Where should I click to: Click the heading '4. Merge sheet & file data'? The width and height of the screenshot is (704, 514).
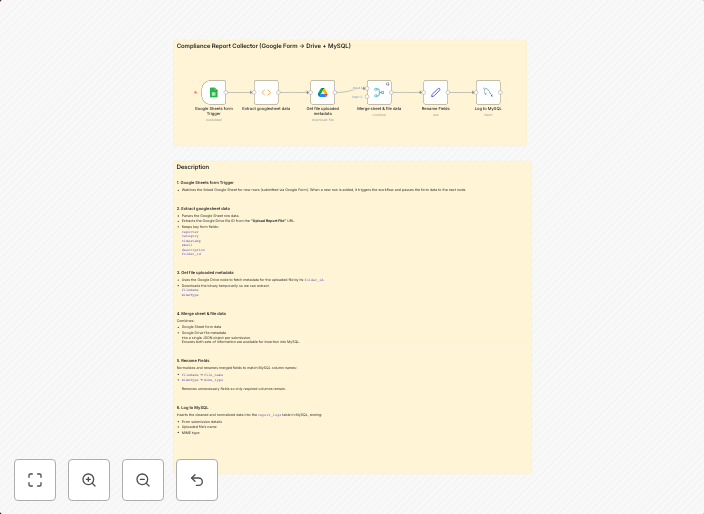(201, 314)
